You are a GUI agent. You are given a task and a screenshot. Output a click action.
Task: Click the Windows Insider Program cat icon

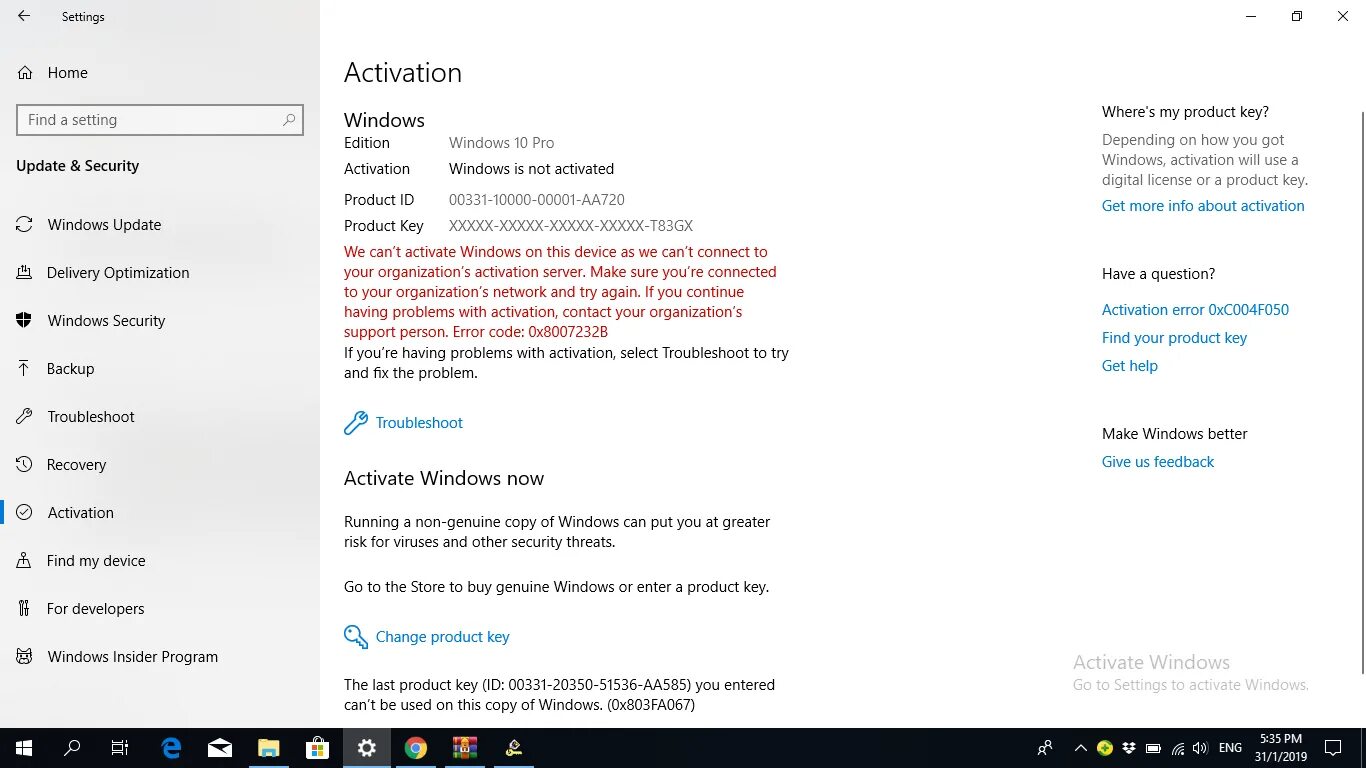pos(24,656)
